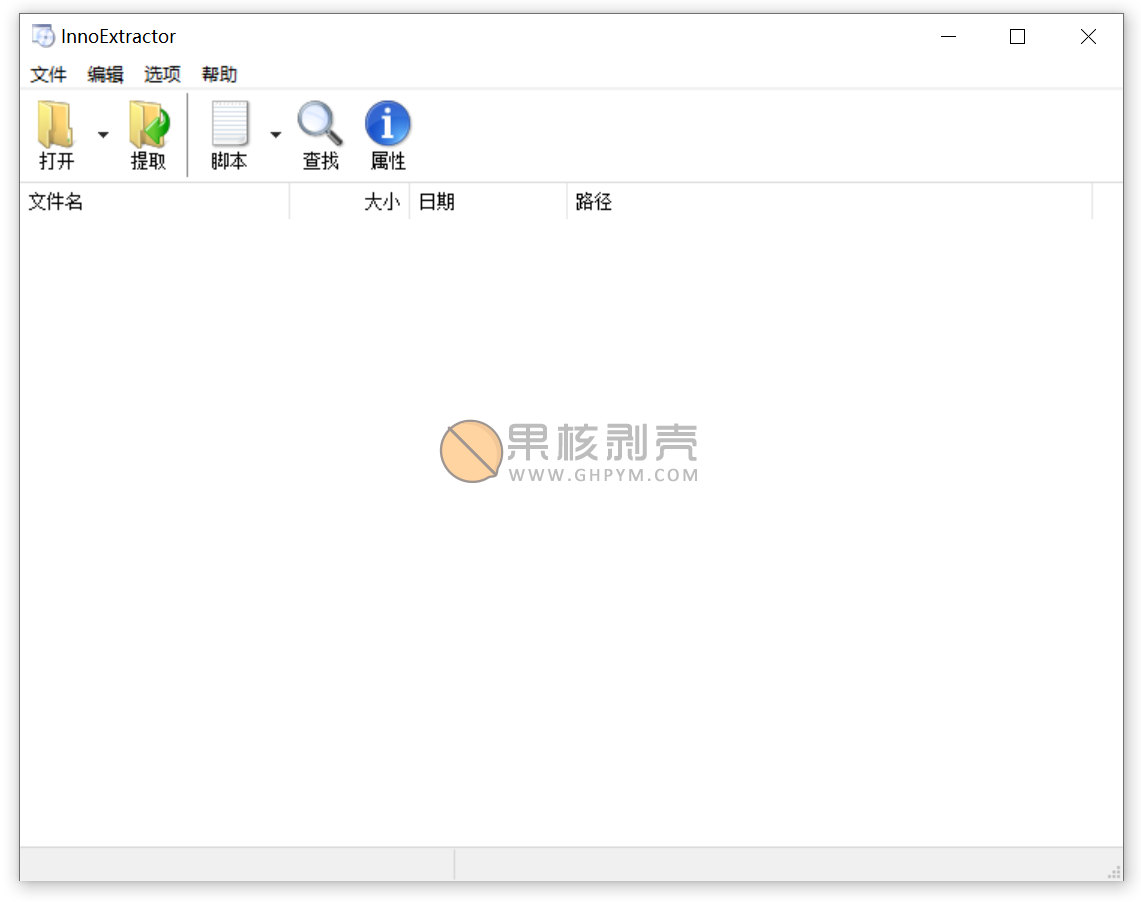Click the 脚本 (Script) notepad icon
The width and height of the screenshot is (1141, 902).
pos(229,124)
